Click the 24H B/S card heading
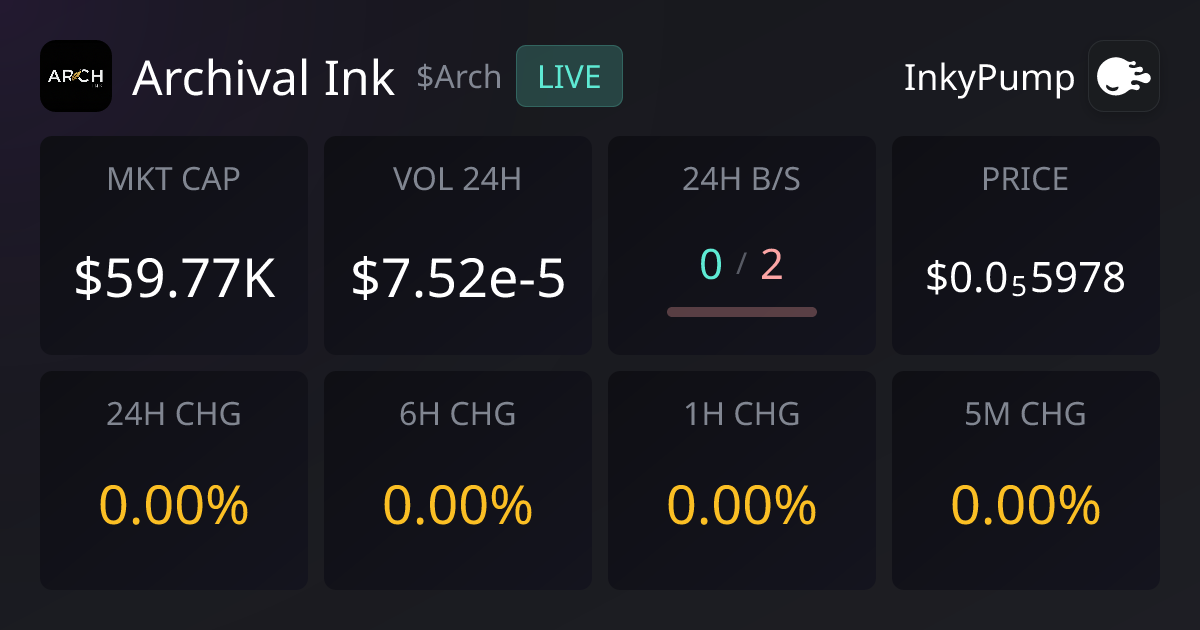The width and height of the screenshot is (1200, 630). [742, 179]
